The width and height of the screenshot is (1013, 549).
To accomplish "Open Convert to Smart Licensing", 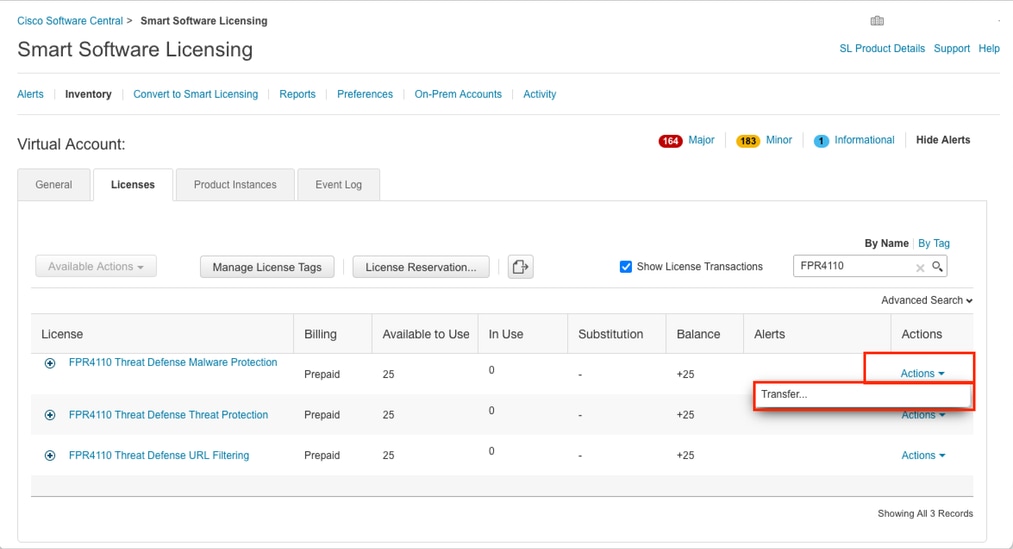I will click(x=195, y=94).
